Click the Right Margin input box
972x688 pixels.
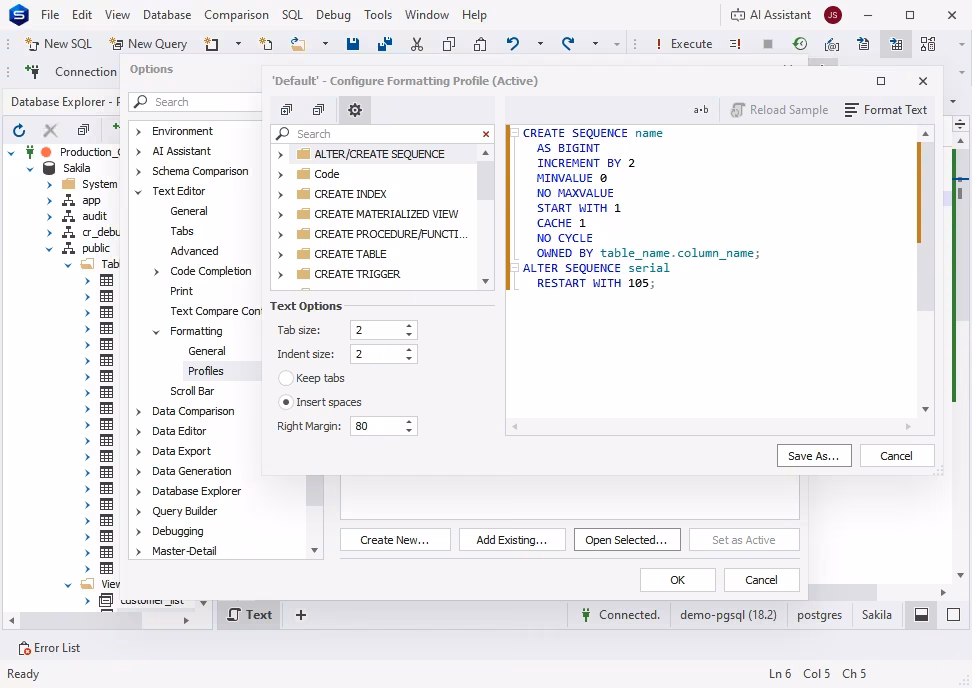pyautogui.click(x=377, y=426)
